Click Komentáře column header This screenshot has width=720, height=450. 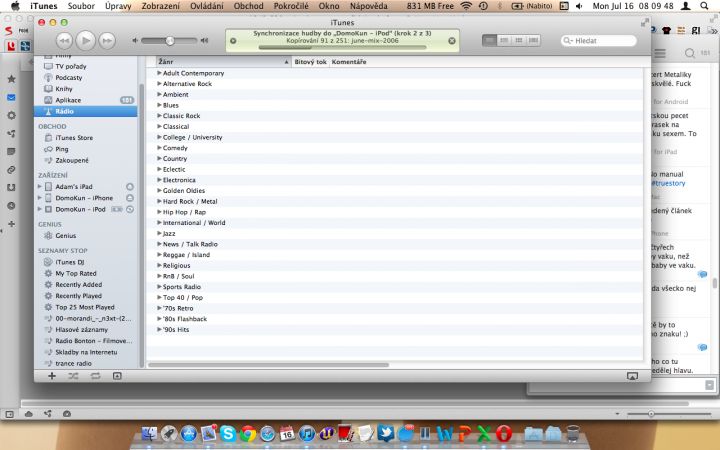(349, 62)
